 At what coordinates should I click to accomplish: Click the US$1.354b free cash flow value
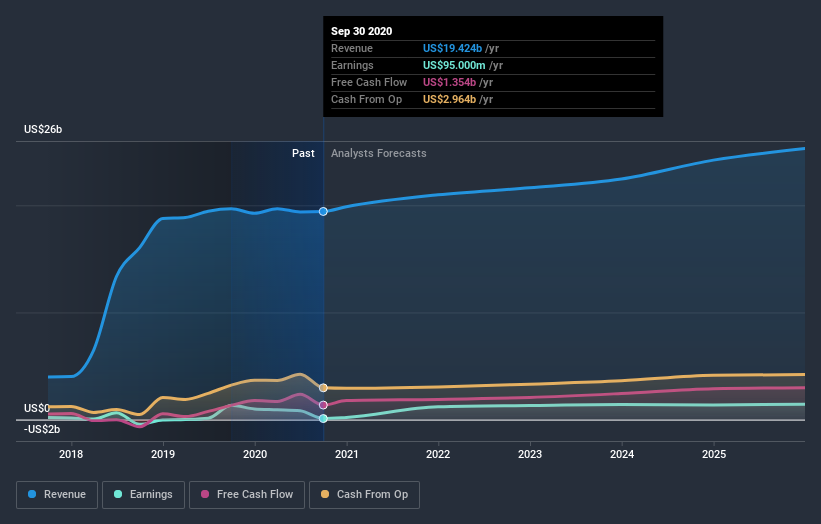tap(449, 82)
